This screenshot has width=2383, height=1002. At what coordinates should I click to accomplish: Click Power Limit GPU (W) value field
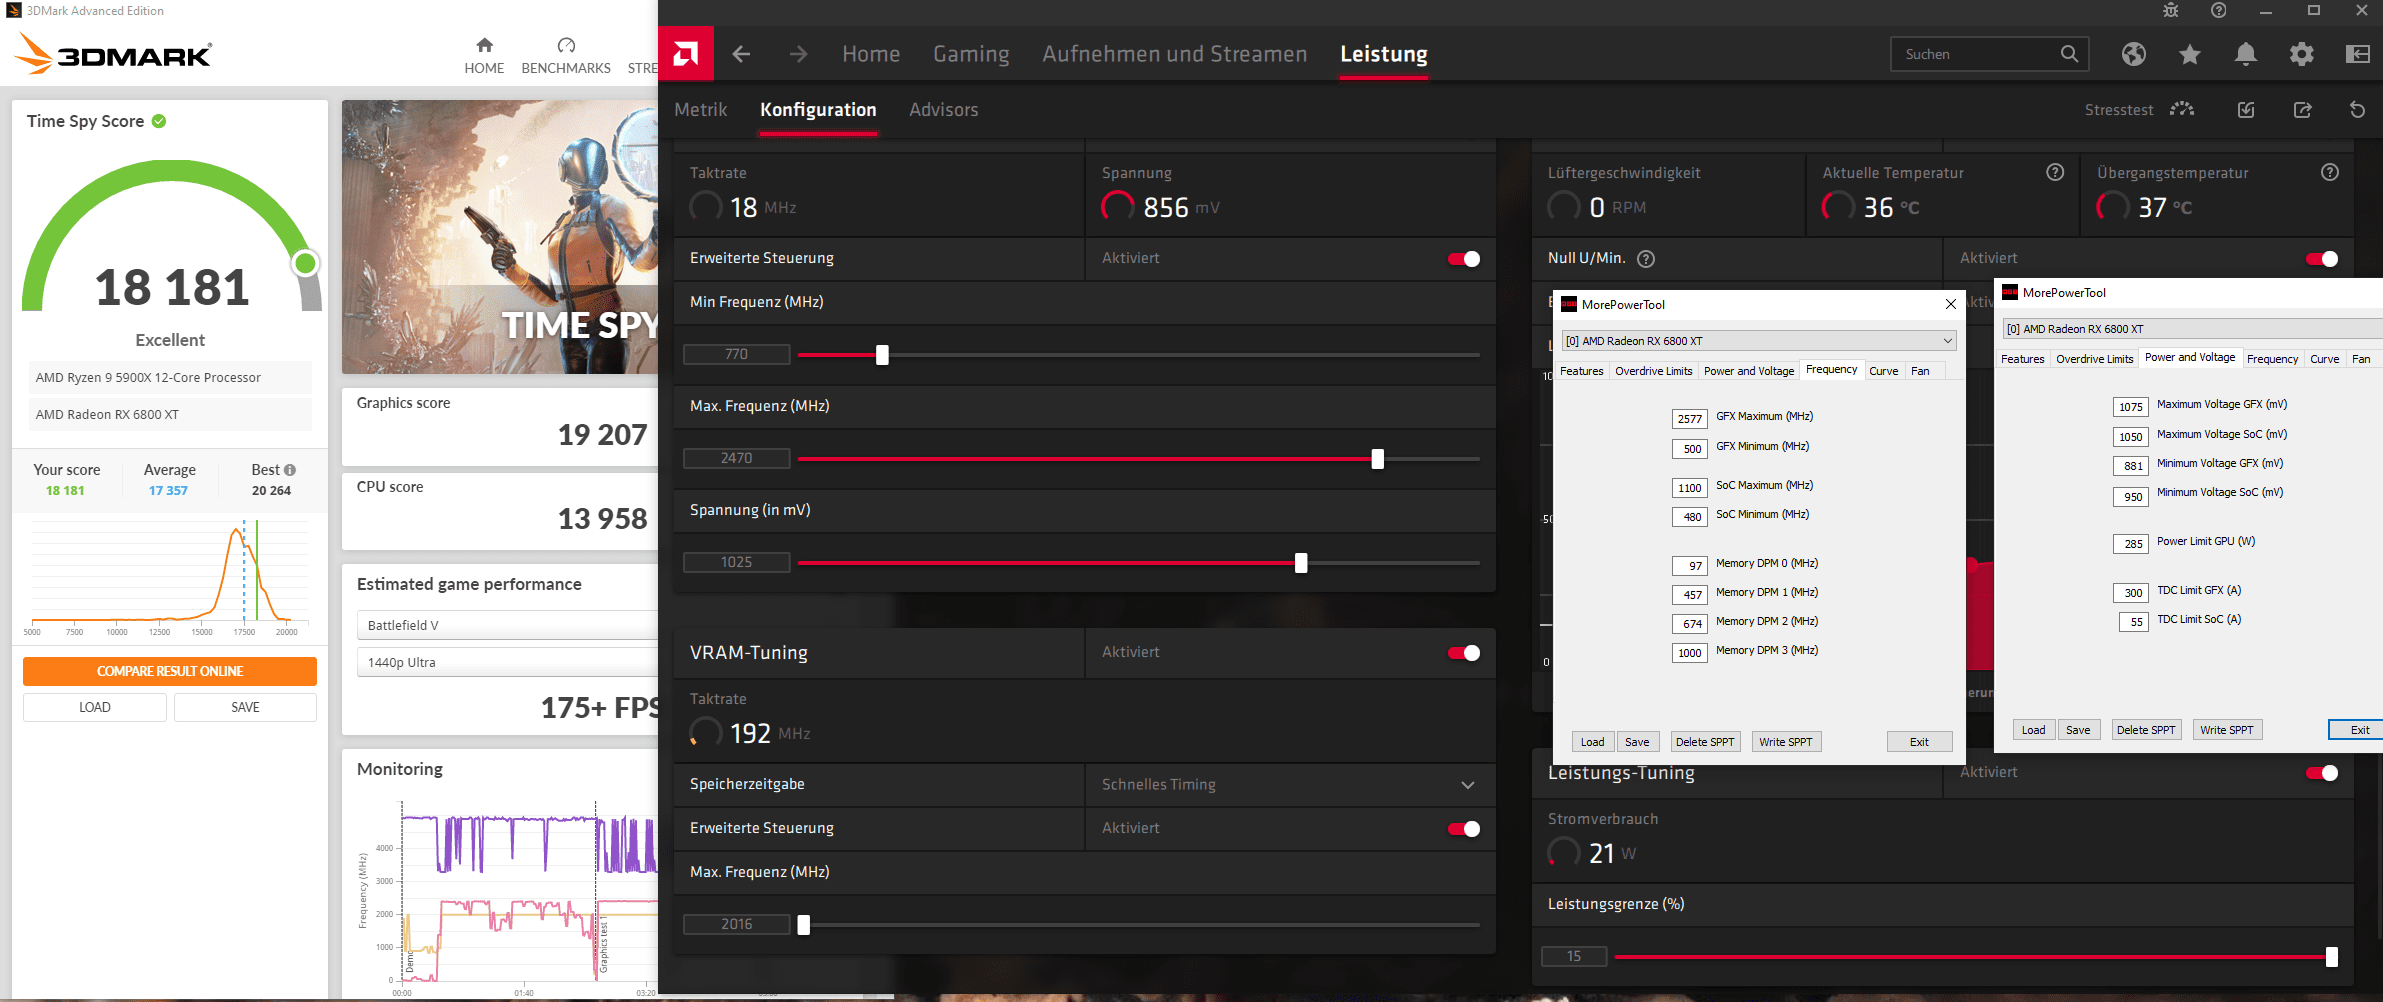pos(2131,544)
